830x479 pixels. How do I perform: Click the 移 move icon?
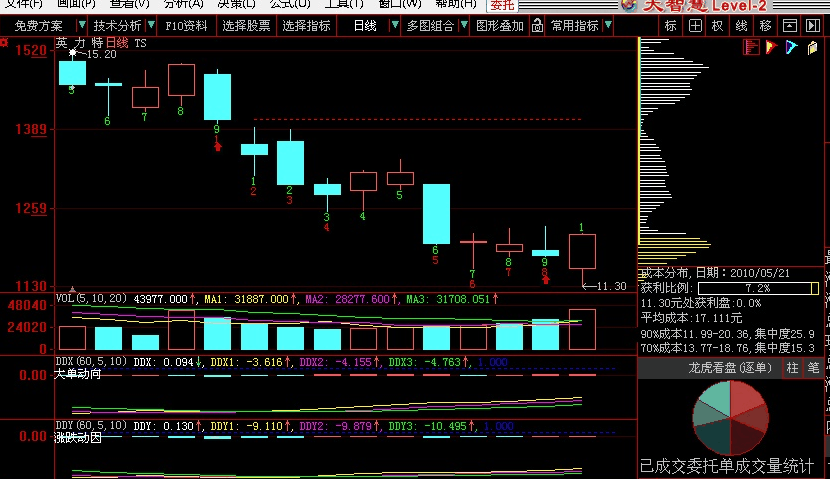[x=765, y=25]
